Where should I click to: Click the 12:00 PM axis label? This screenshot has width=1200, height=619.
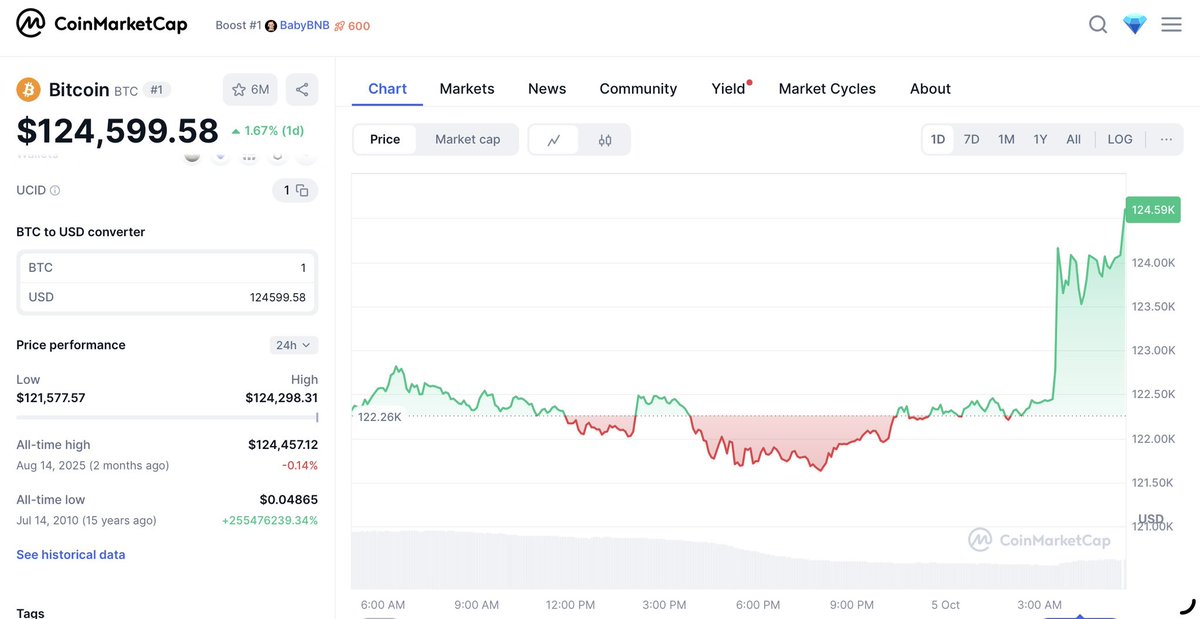571,605
